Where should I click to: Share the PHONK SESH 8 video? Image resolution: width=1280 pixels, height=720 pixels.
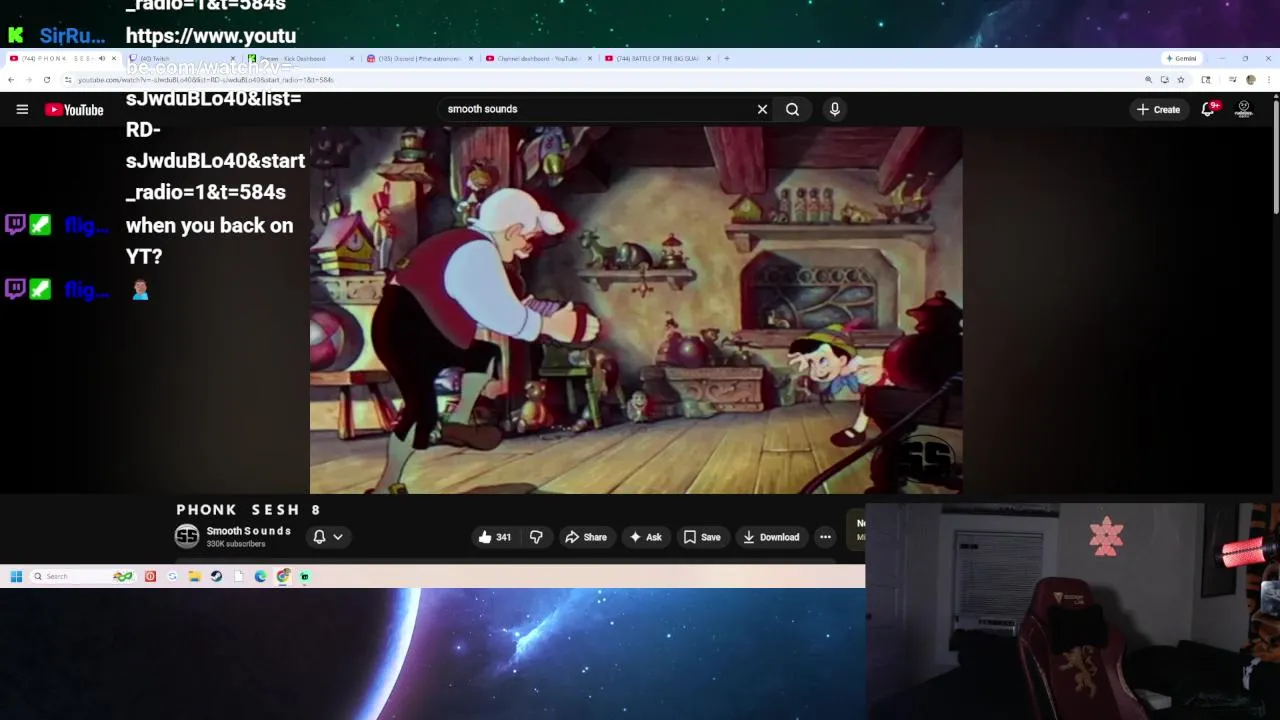586,537
